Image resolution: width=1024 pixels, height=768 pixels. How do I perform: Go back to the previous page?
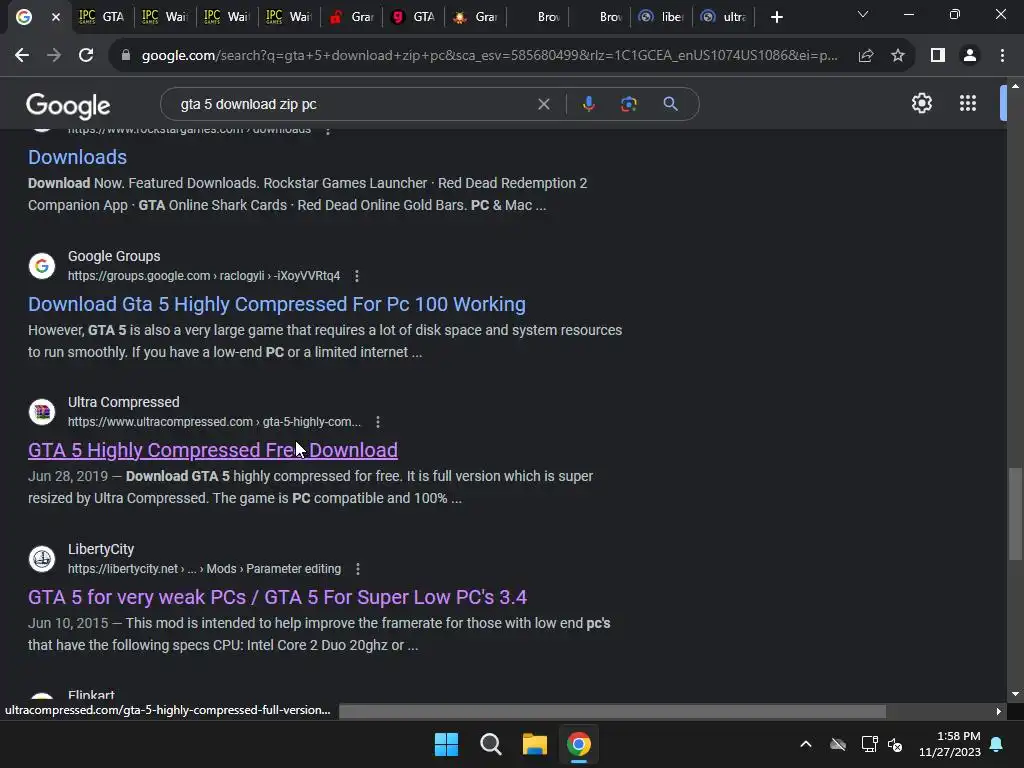[x=22, y=56]
